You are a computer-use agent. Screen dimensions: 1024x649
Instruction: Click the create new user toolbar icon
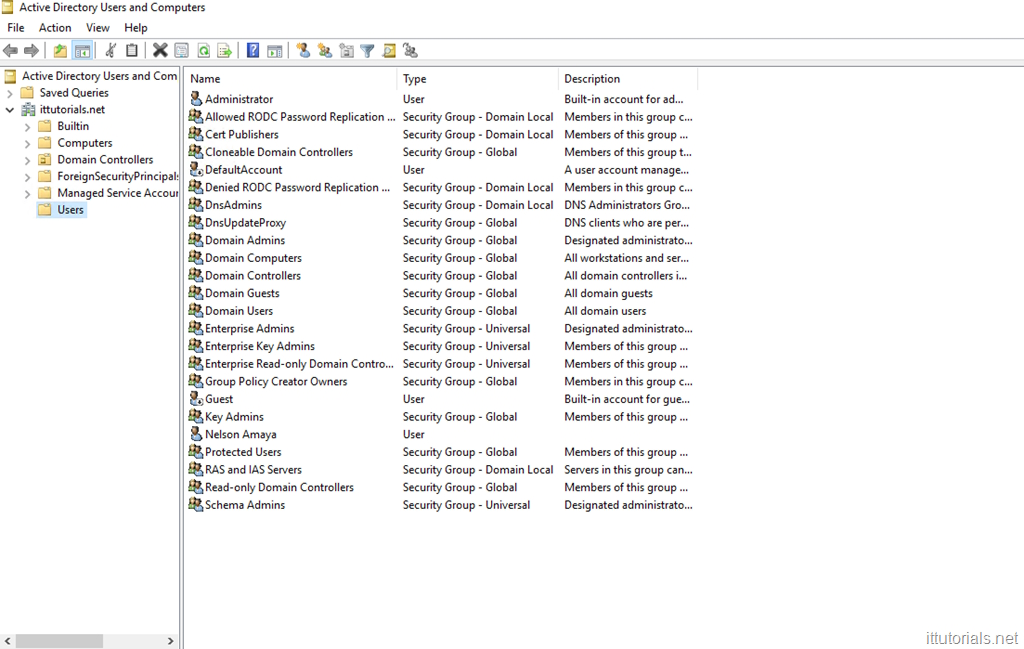(303, 50)
